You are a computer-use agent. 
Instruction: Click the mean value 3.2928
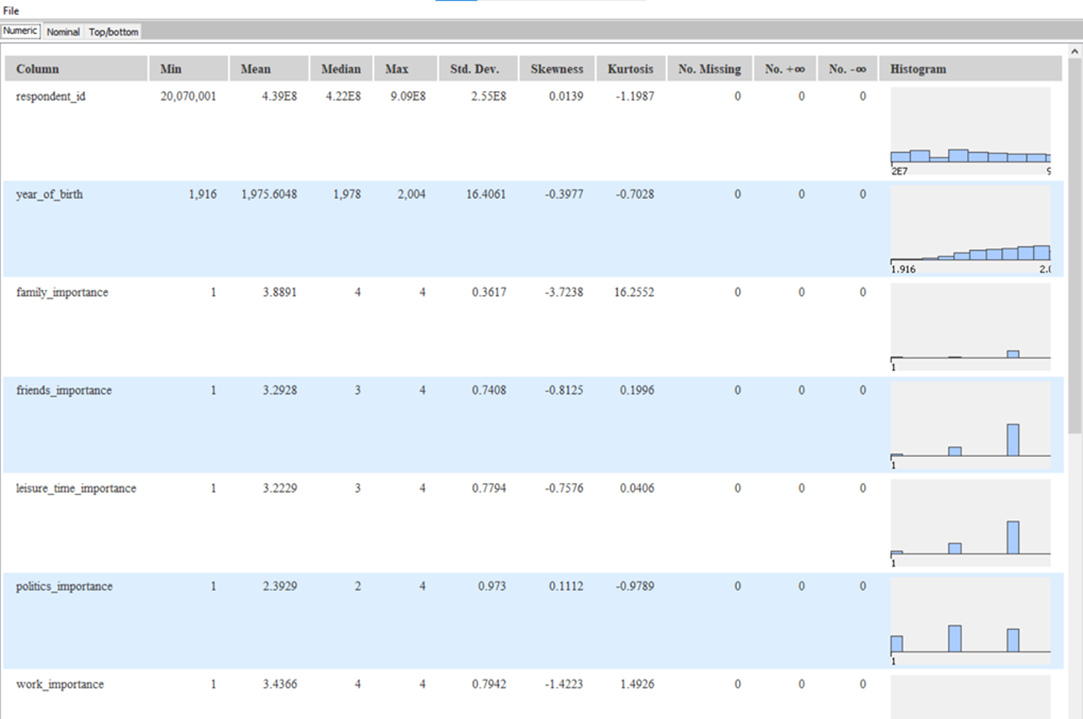(280, 390)
